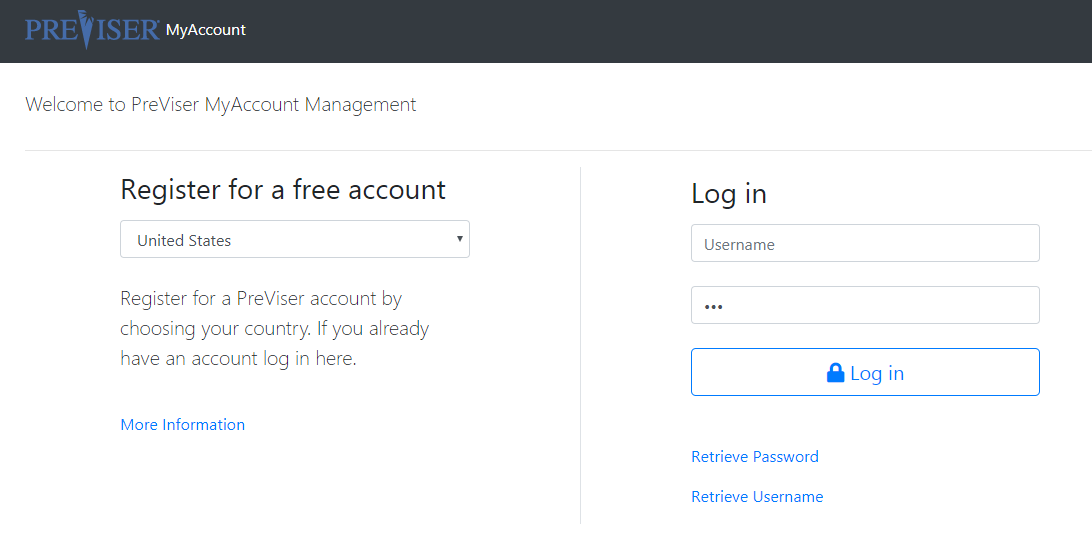This screenshot has height=552, width=1092.
Task: Click the tooth-shaped V emblem in logo
Action: (x=86, y=29)
